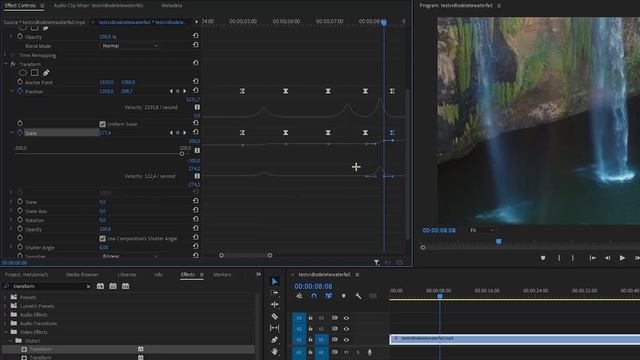Open the Sampling Bilinear dropdown
The width and height of the screenshot is (640, 360).
[129, 256]
